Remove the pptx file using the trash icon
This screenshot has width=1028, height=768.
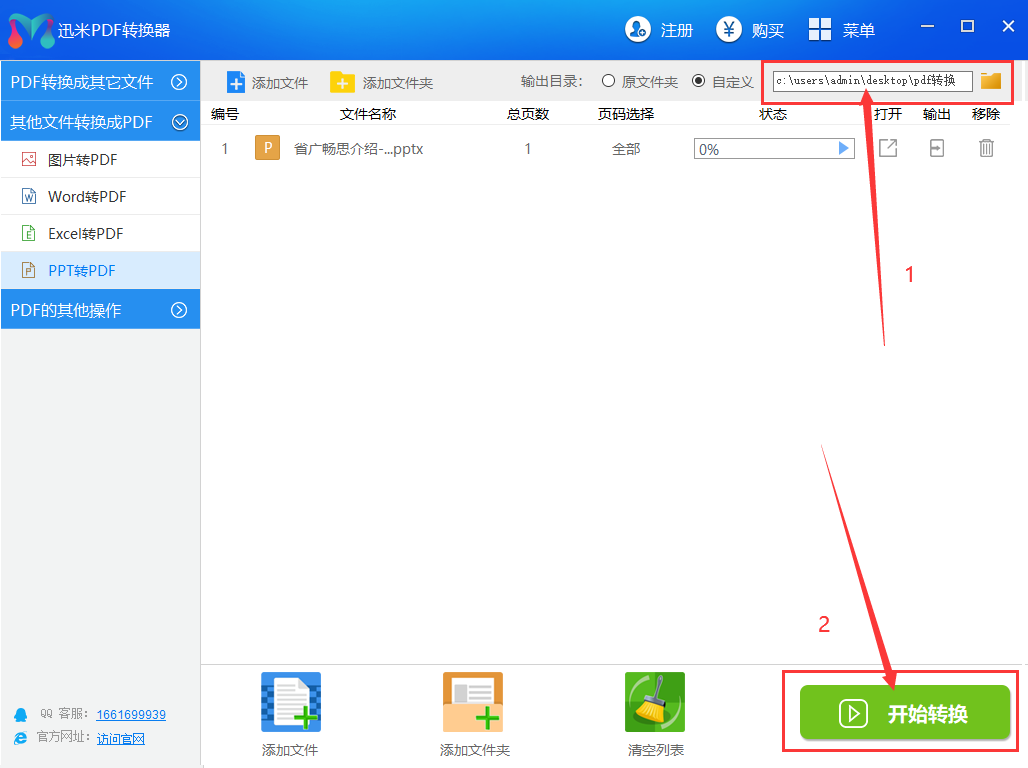(986, 148)
